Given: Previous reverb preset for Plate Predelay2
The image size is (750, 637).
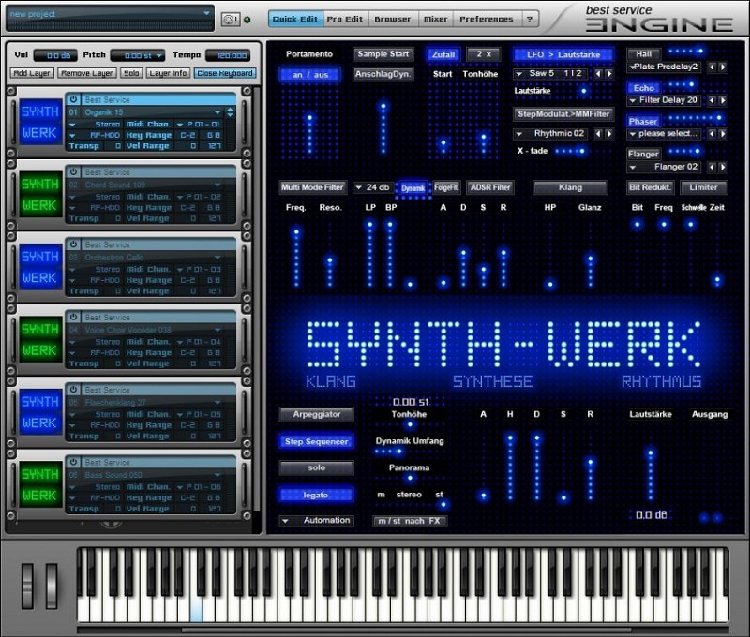Looking at the screenshot, I should (712, 67).
